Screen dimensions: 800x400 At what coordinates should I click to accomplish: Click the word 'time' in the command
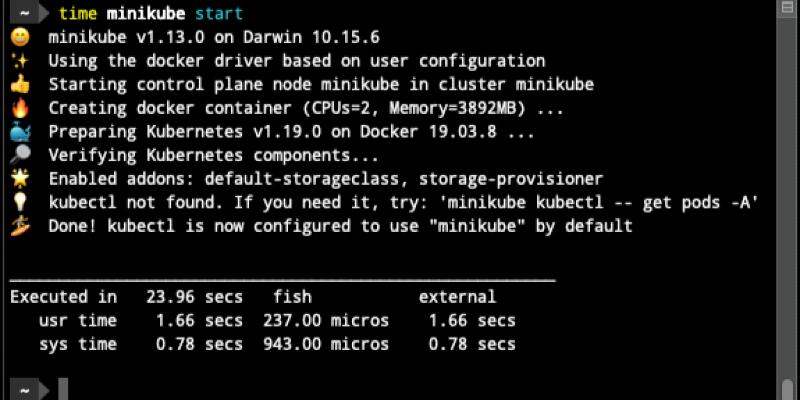point(78,14)
